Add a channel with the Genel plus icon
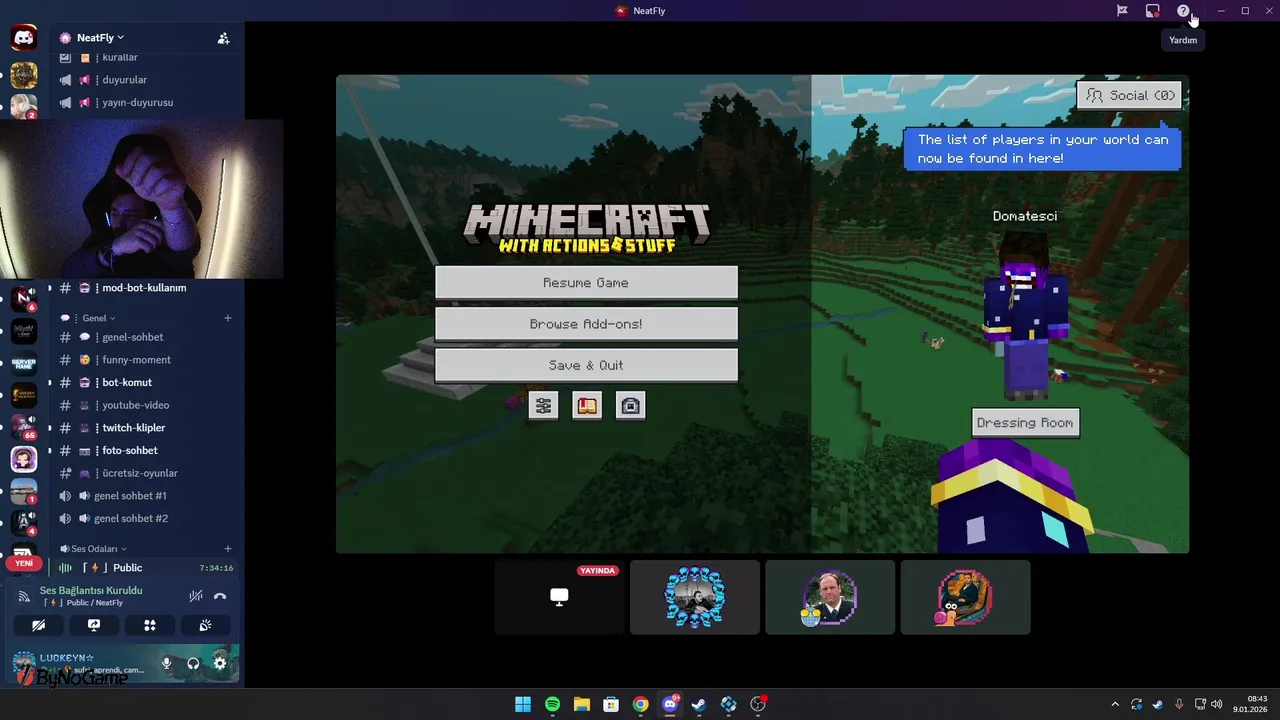 tap(228, 318)
